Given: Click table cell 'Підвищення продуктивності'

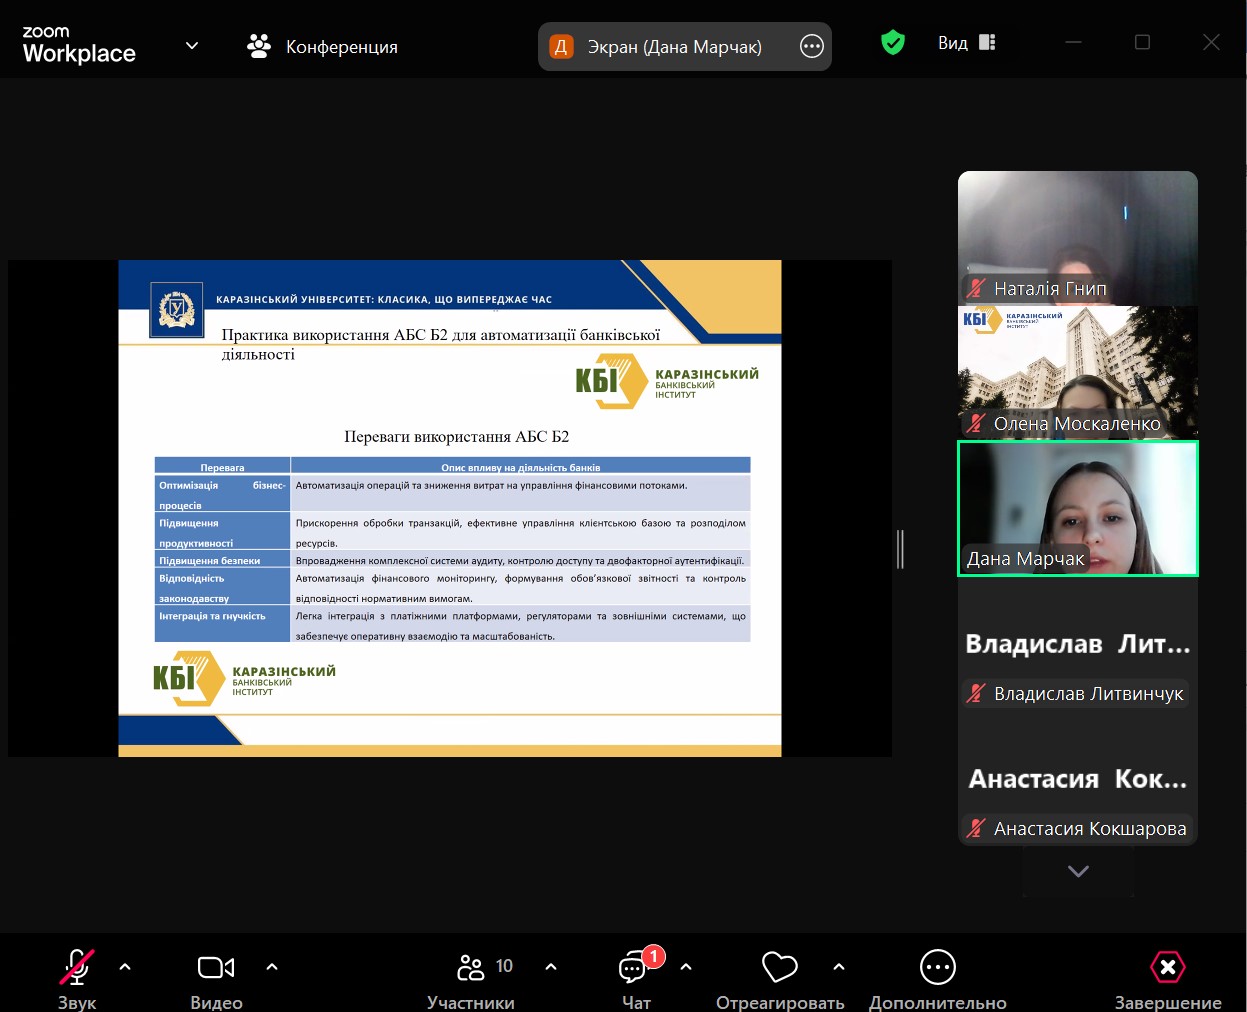Looking at the screenshot, I should 222,532.
